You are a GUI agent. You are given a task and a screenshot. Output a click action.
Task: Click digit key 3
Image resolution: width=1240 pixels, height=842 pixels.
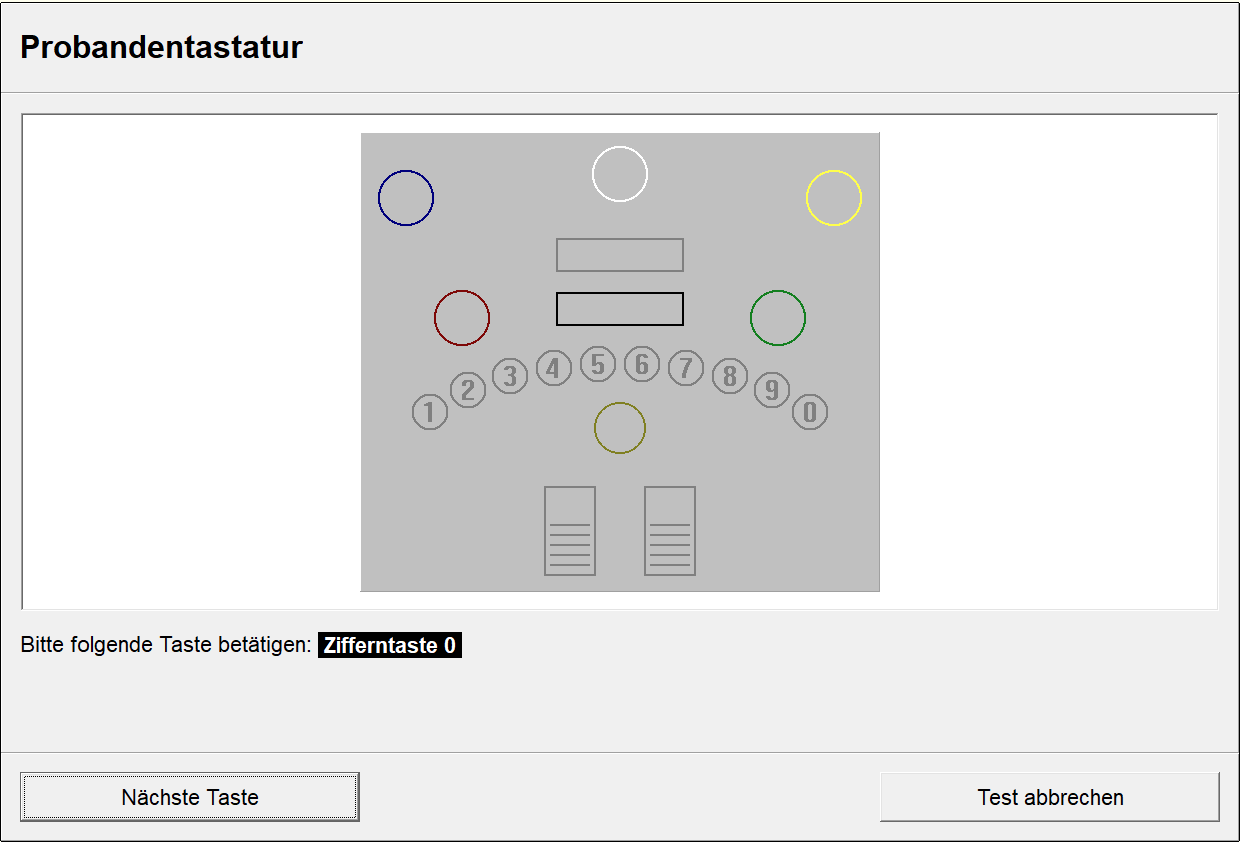(510, 376)
